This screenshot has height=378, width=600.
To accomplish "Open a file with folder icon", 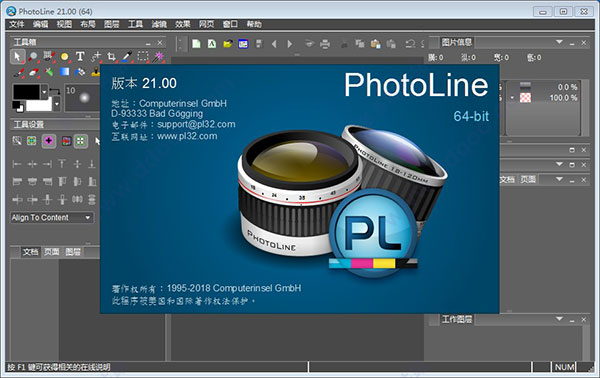I will pyautogui.click(x=228, y=44).
